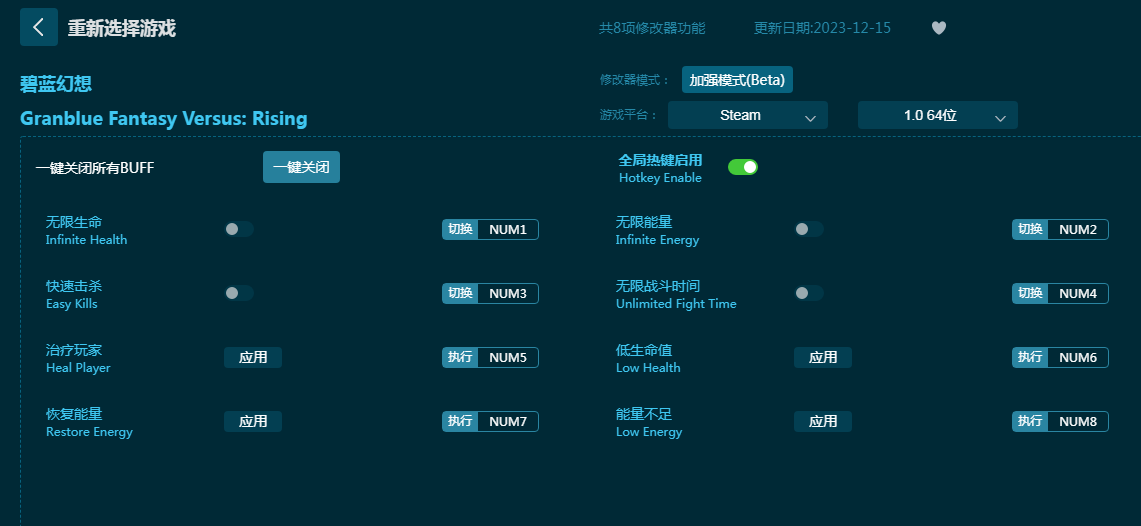Toggle the global Hotkey Enable switch
Image resolution: width=1141 pixels, height=526 pixels.
coord(743,167)
